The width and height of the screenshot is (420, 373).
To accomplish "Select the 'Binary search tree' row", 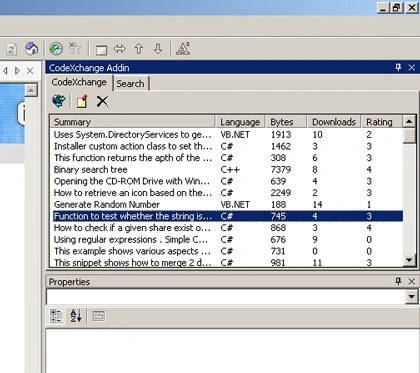I will (227, 169).
